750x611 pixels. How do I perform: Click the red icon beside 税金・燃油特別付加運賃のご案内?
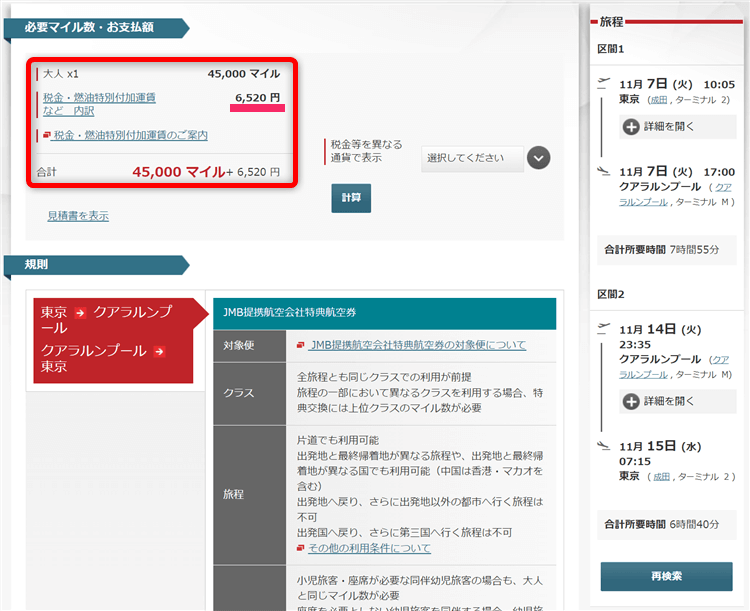(46, 135)
